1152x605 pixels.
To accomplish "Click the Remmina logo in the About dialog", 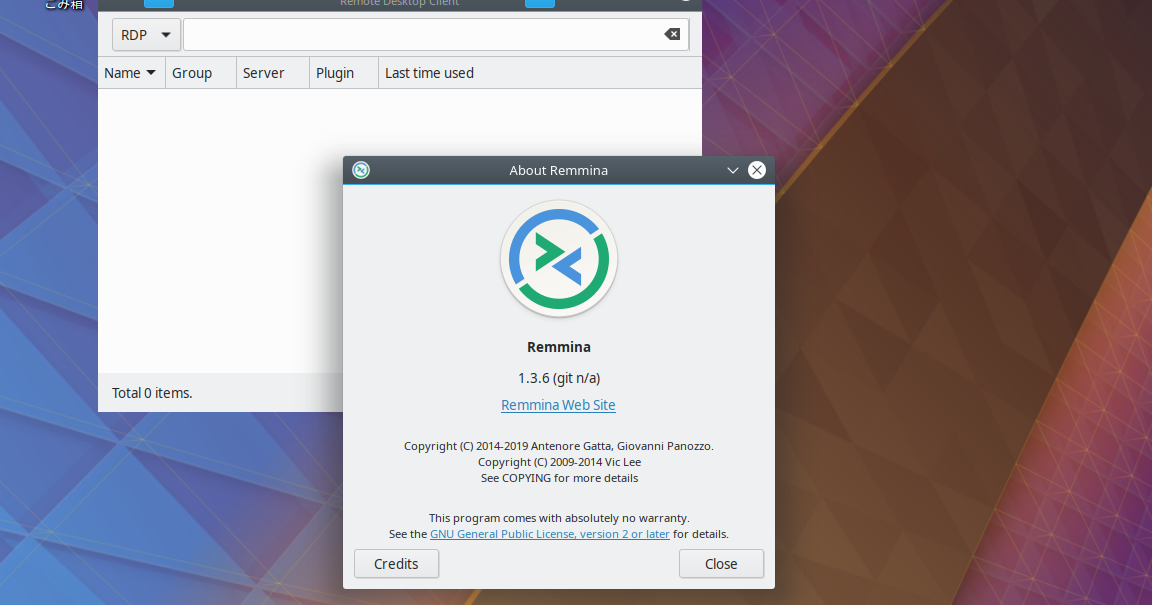I will pyautogui.click(x=558, y=258).
